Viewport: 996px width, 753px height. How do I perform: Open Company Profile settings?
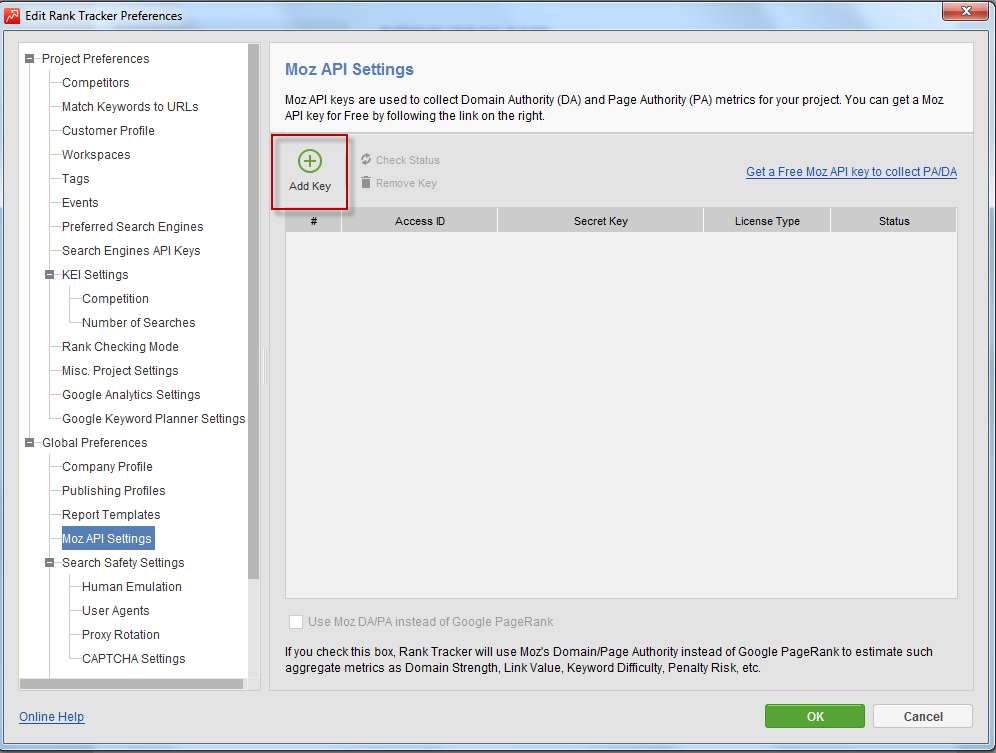[107, 466]
